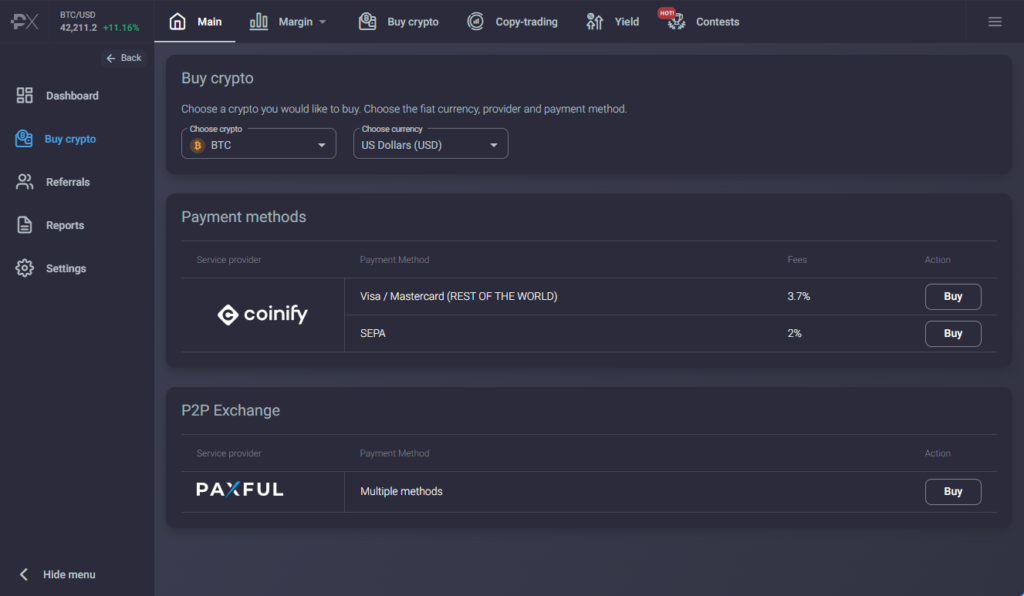
Task: Buy using SEPA payment method
Action: point(952,333)
